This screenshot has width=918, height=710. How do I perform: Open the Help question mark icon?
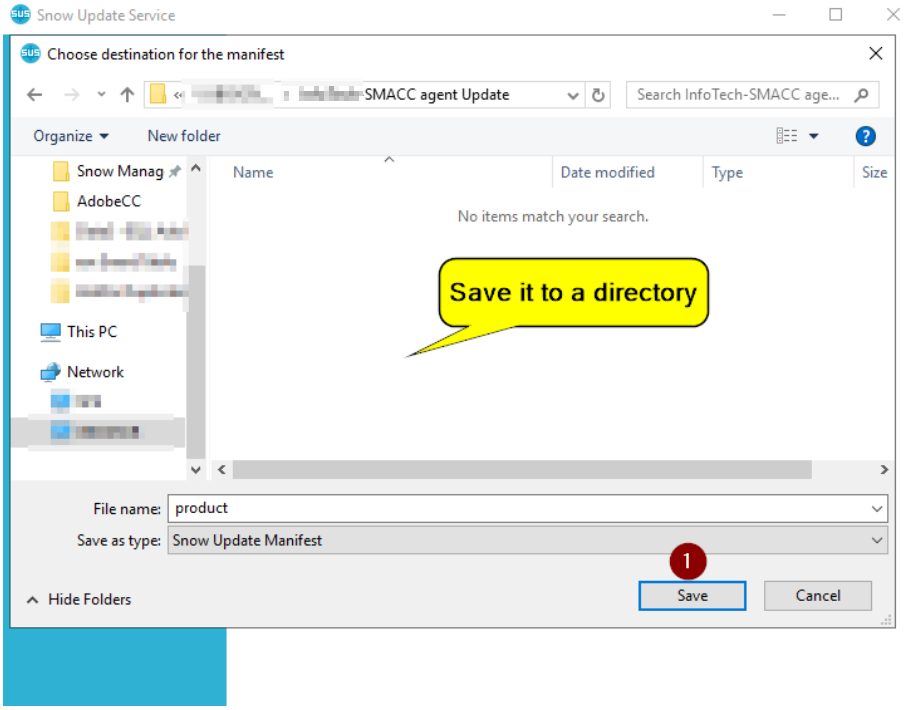tap(865, 136)
